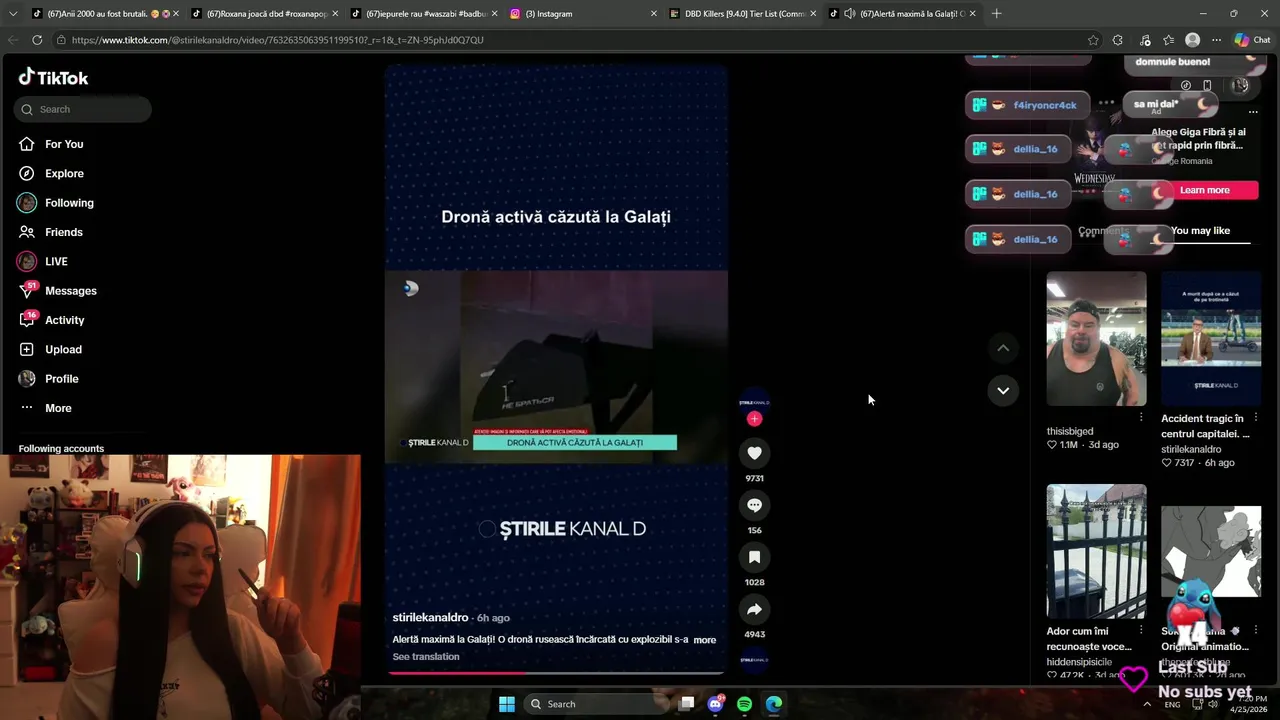Go to next video with down chevron
This screenshot has height=720, width=1280.
[1003, 390]
